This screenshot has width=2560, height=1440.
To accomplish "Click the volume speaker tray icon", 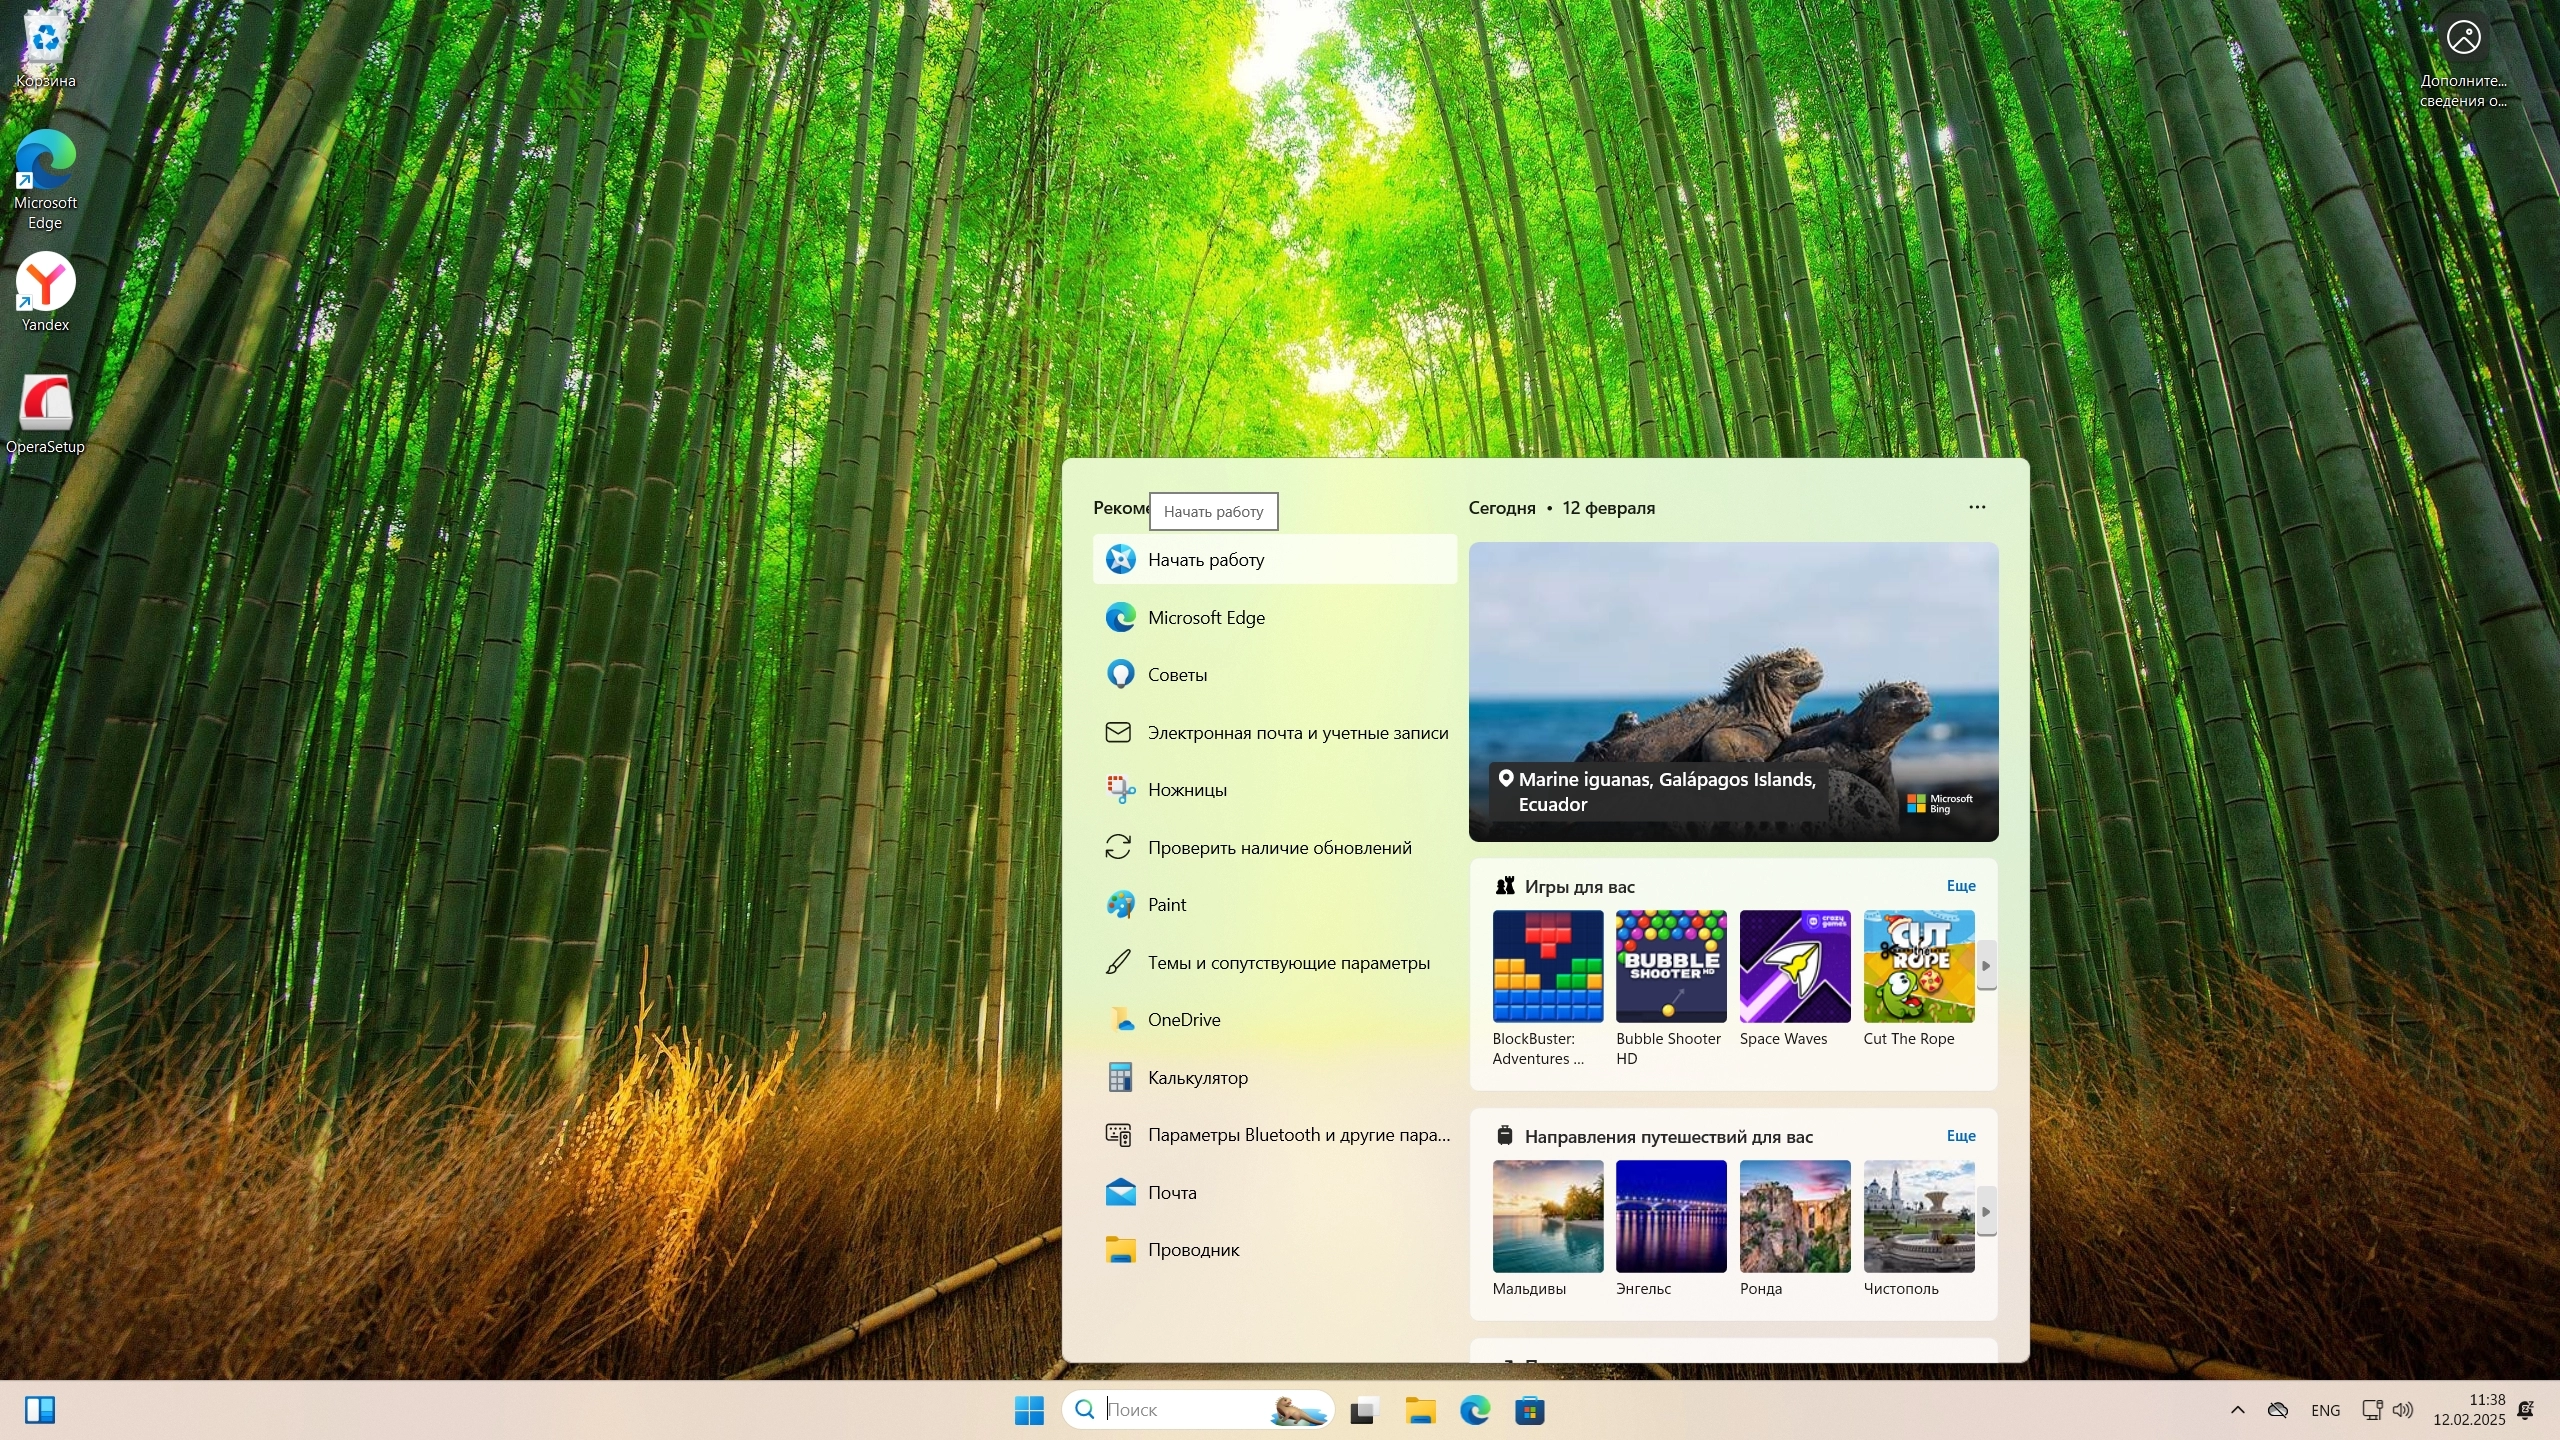I will click(x=2403, y=1410).
